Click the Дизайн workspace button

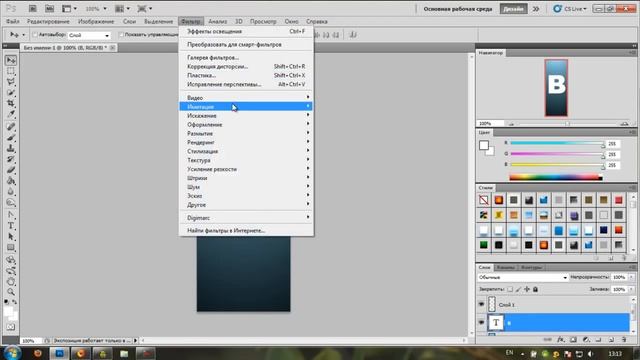click(513, 9)
